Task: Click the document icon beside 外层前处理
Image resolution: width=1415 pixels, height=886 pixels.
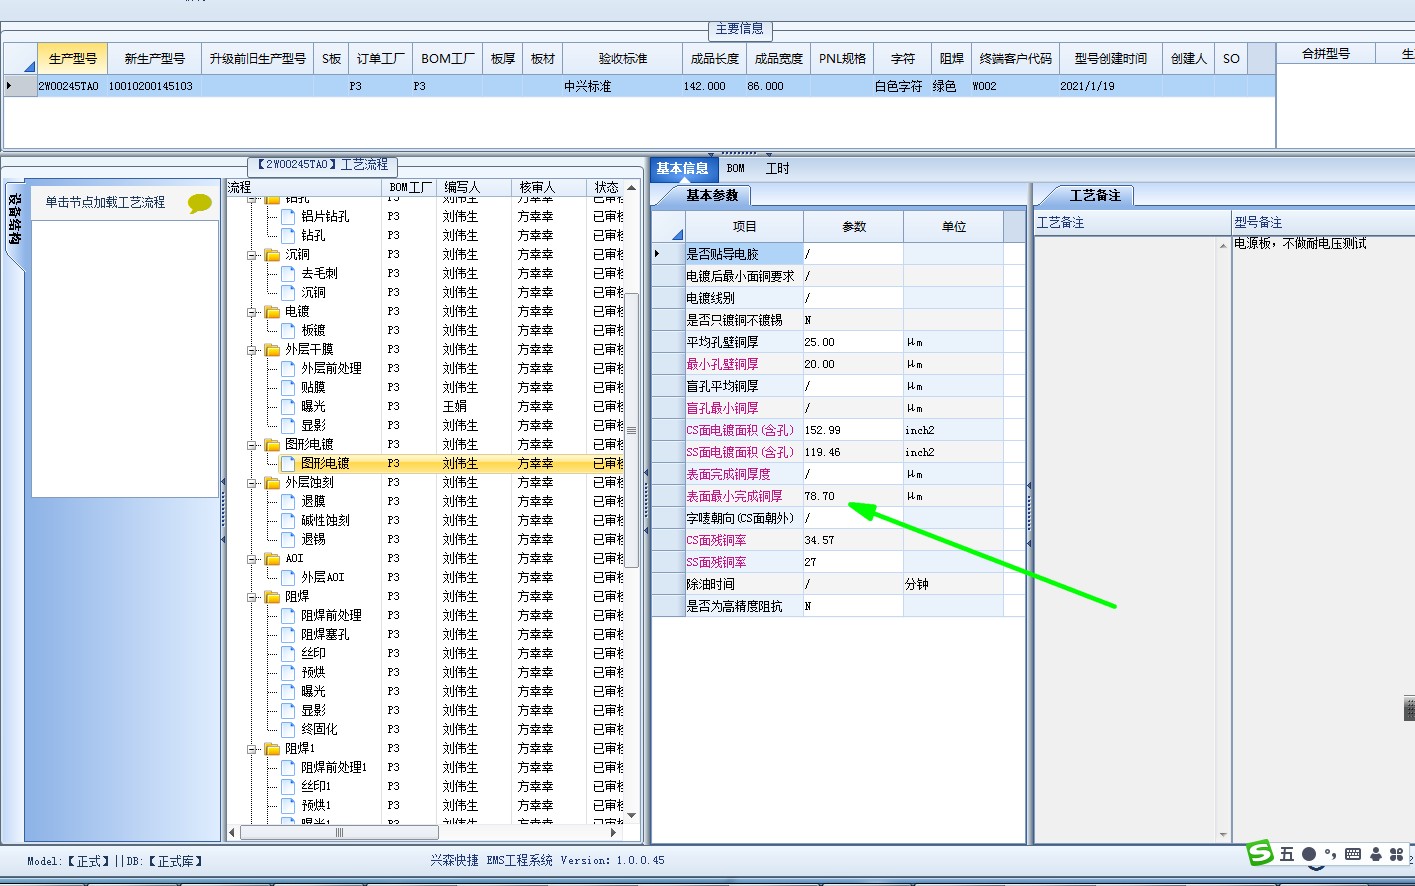Action: [288, 368]
